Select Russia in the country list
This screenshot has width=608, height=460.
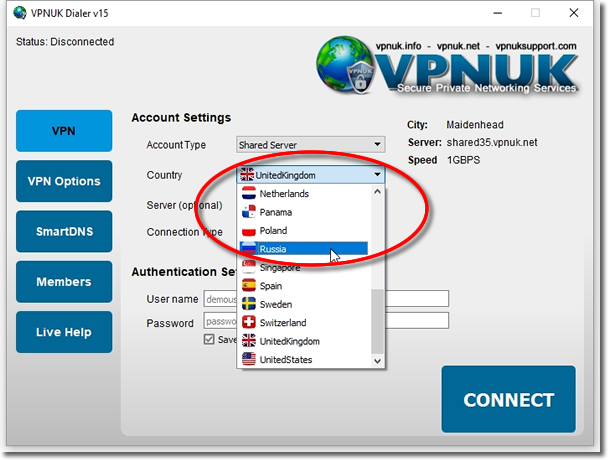[x=304, y=249]
